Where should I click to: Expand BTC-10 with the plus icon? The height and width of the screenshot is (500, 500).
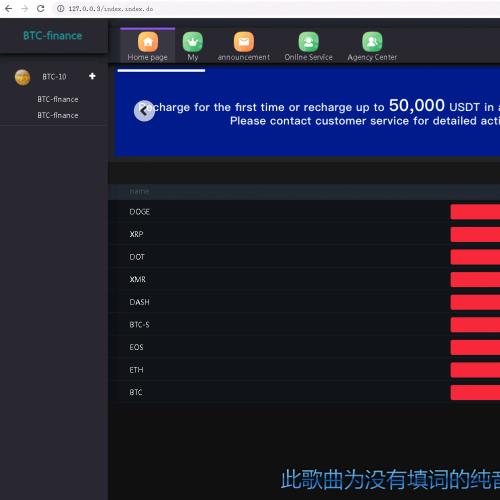[92, 76]
